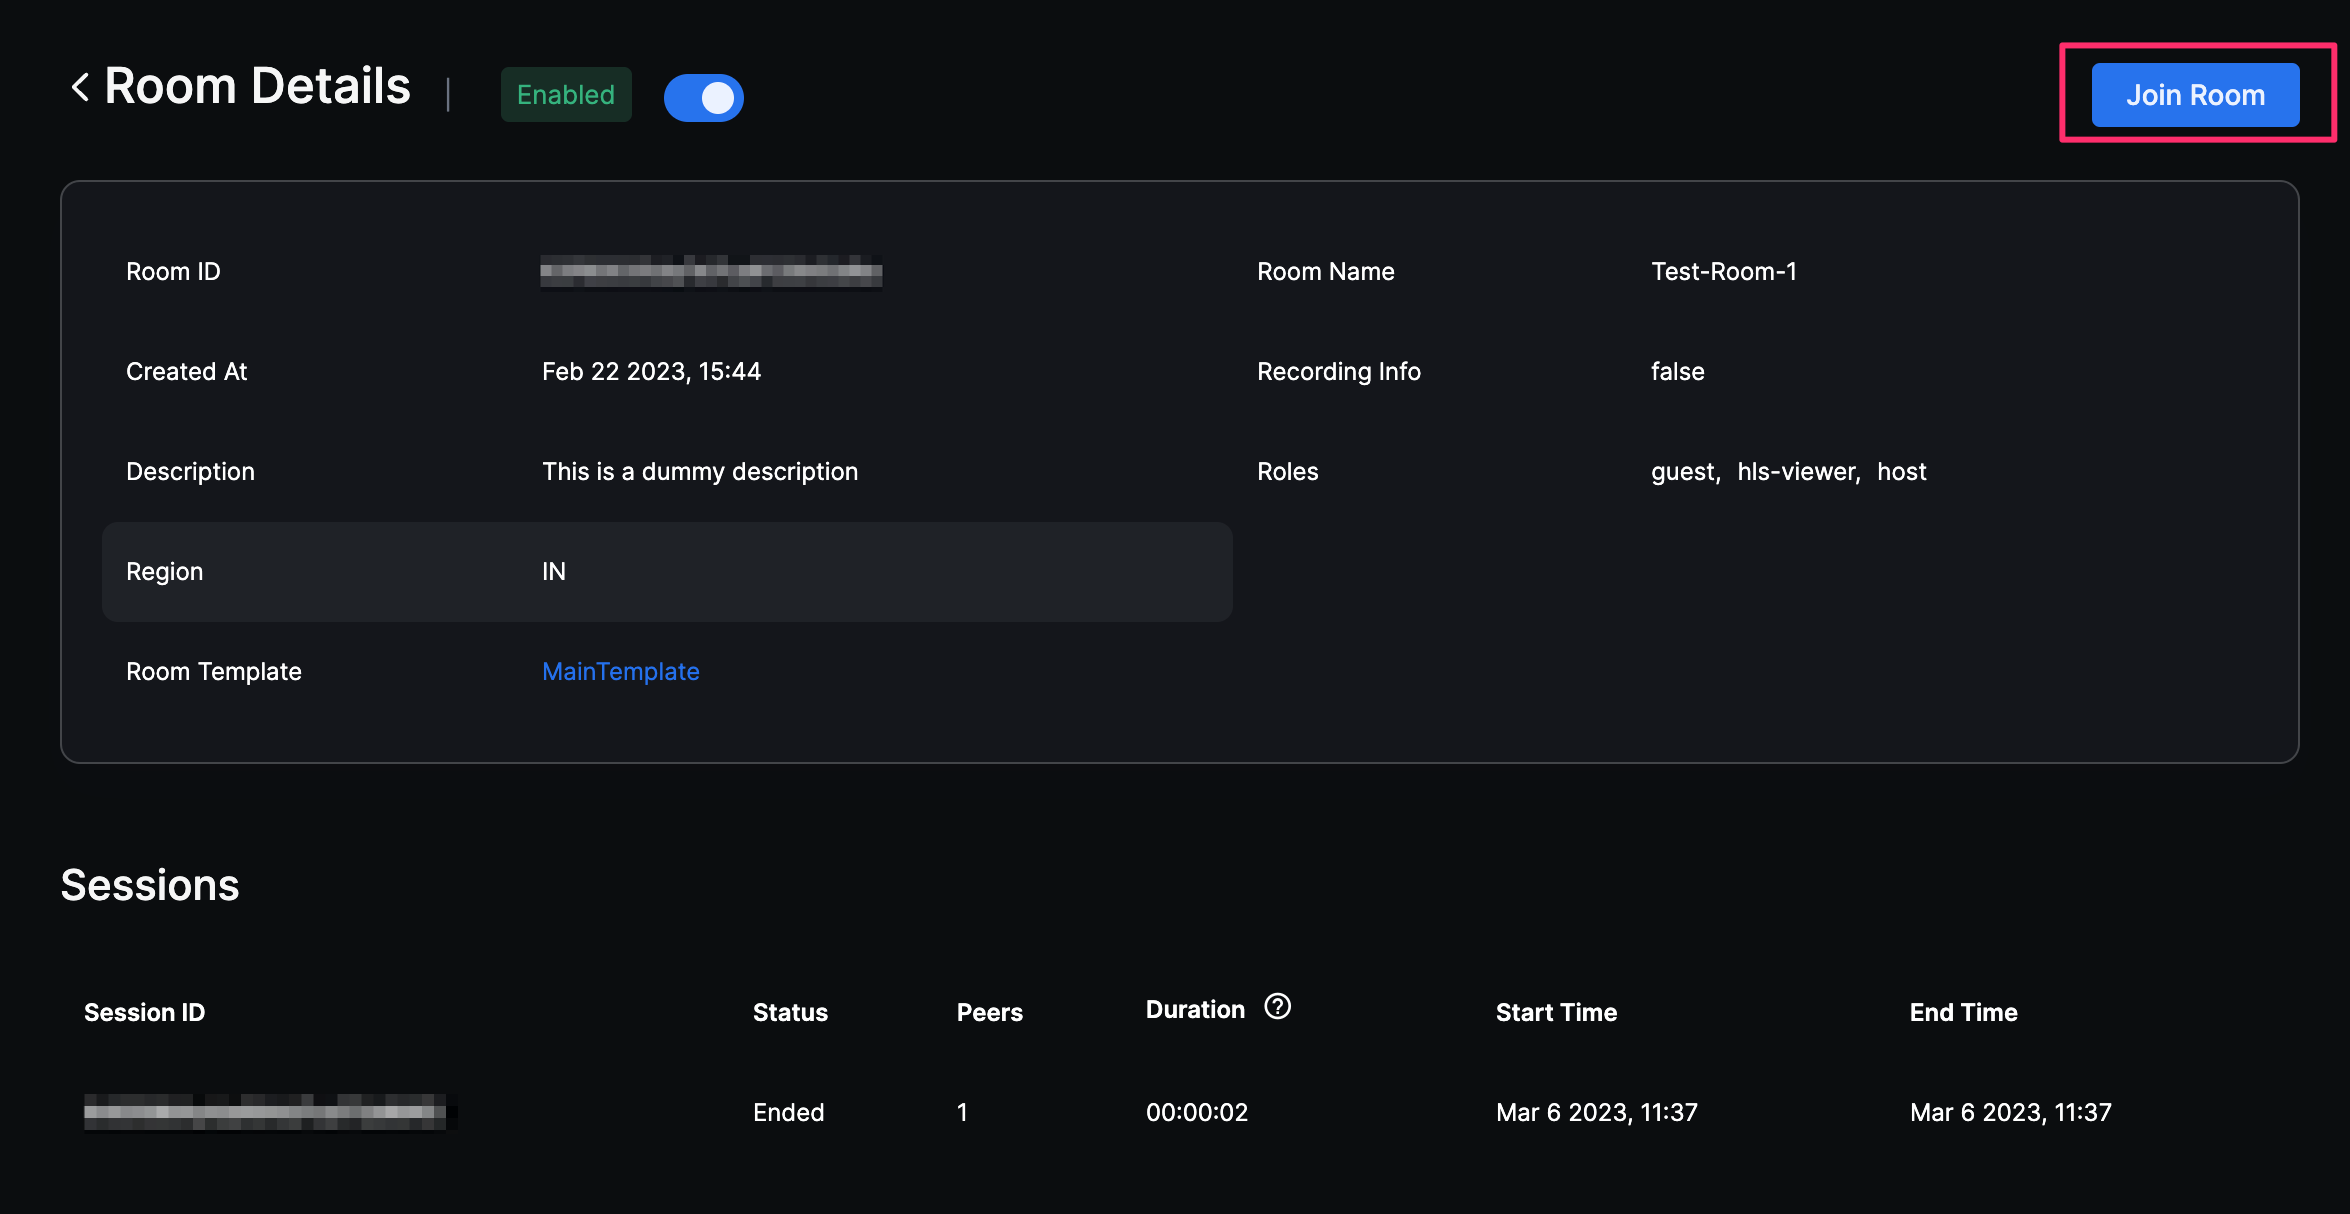The width and height of the screenshot is (2350, 1214).
Task: Click the blurred Session ID entry
Action: coord(265,1111)
